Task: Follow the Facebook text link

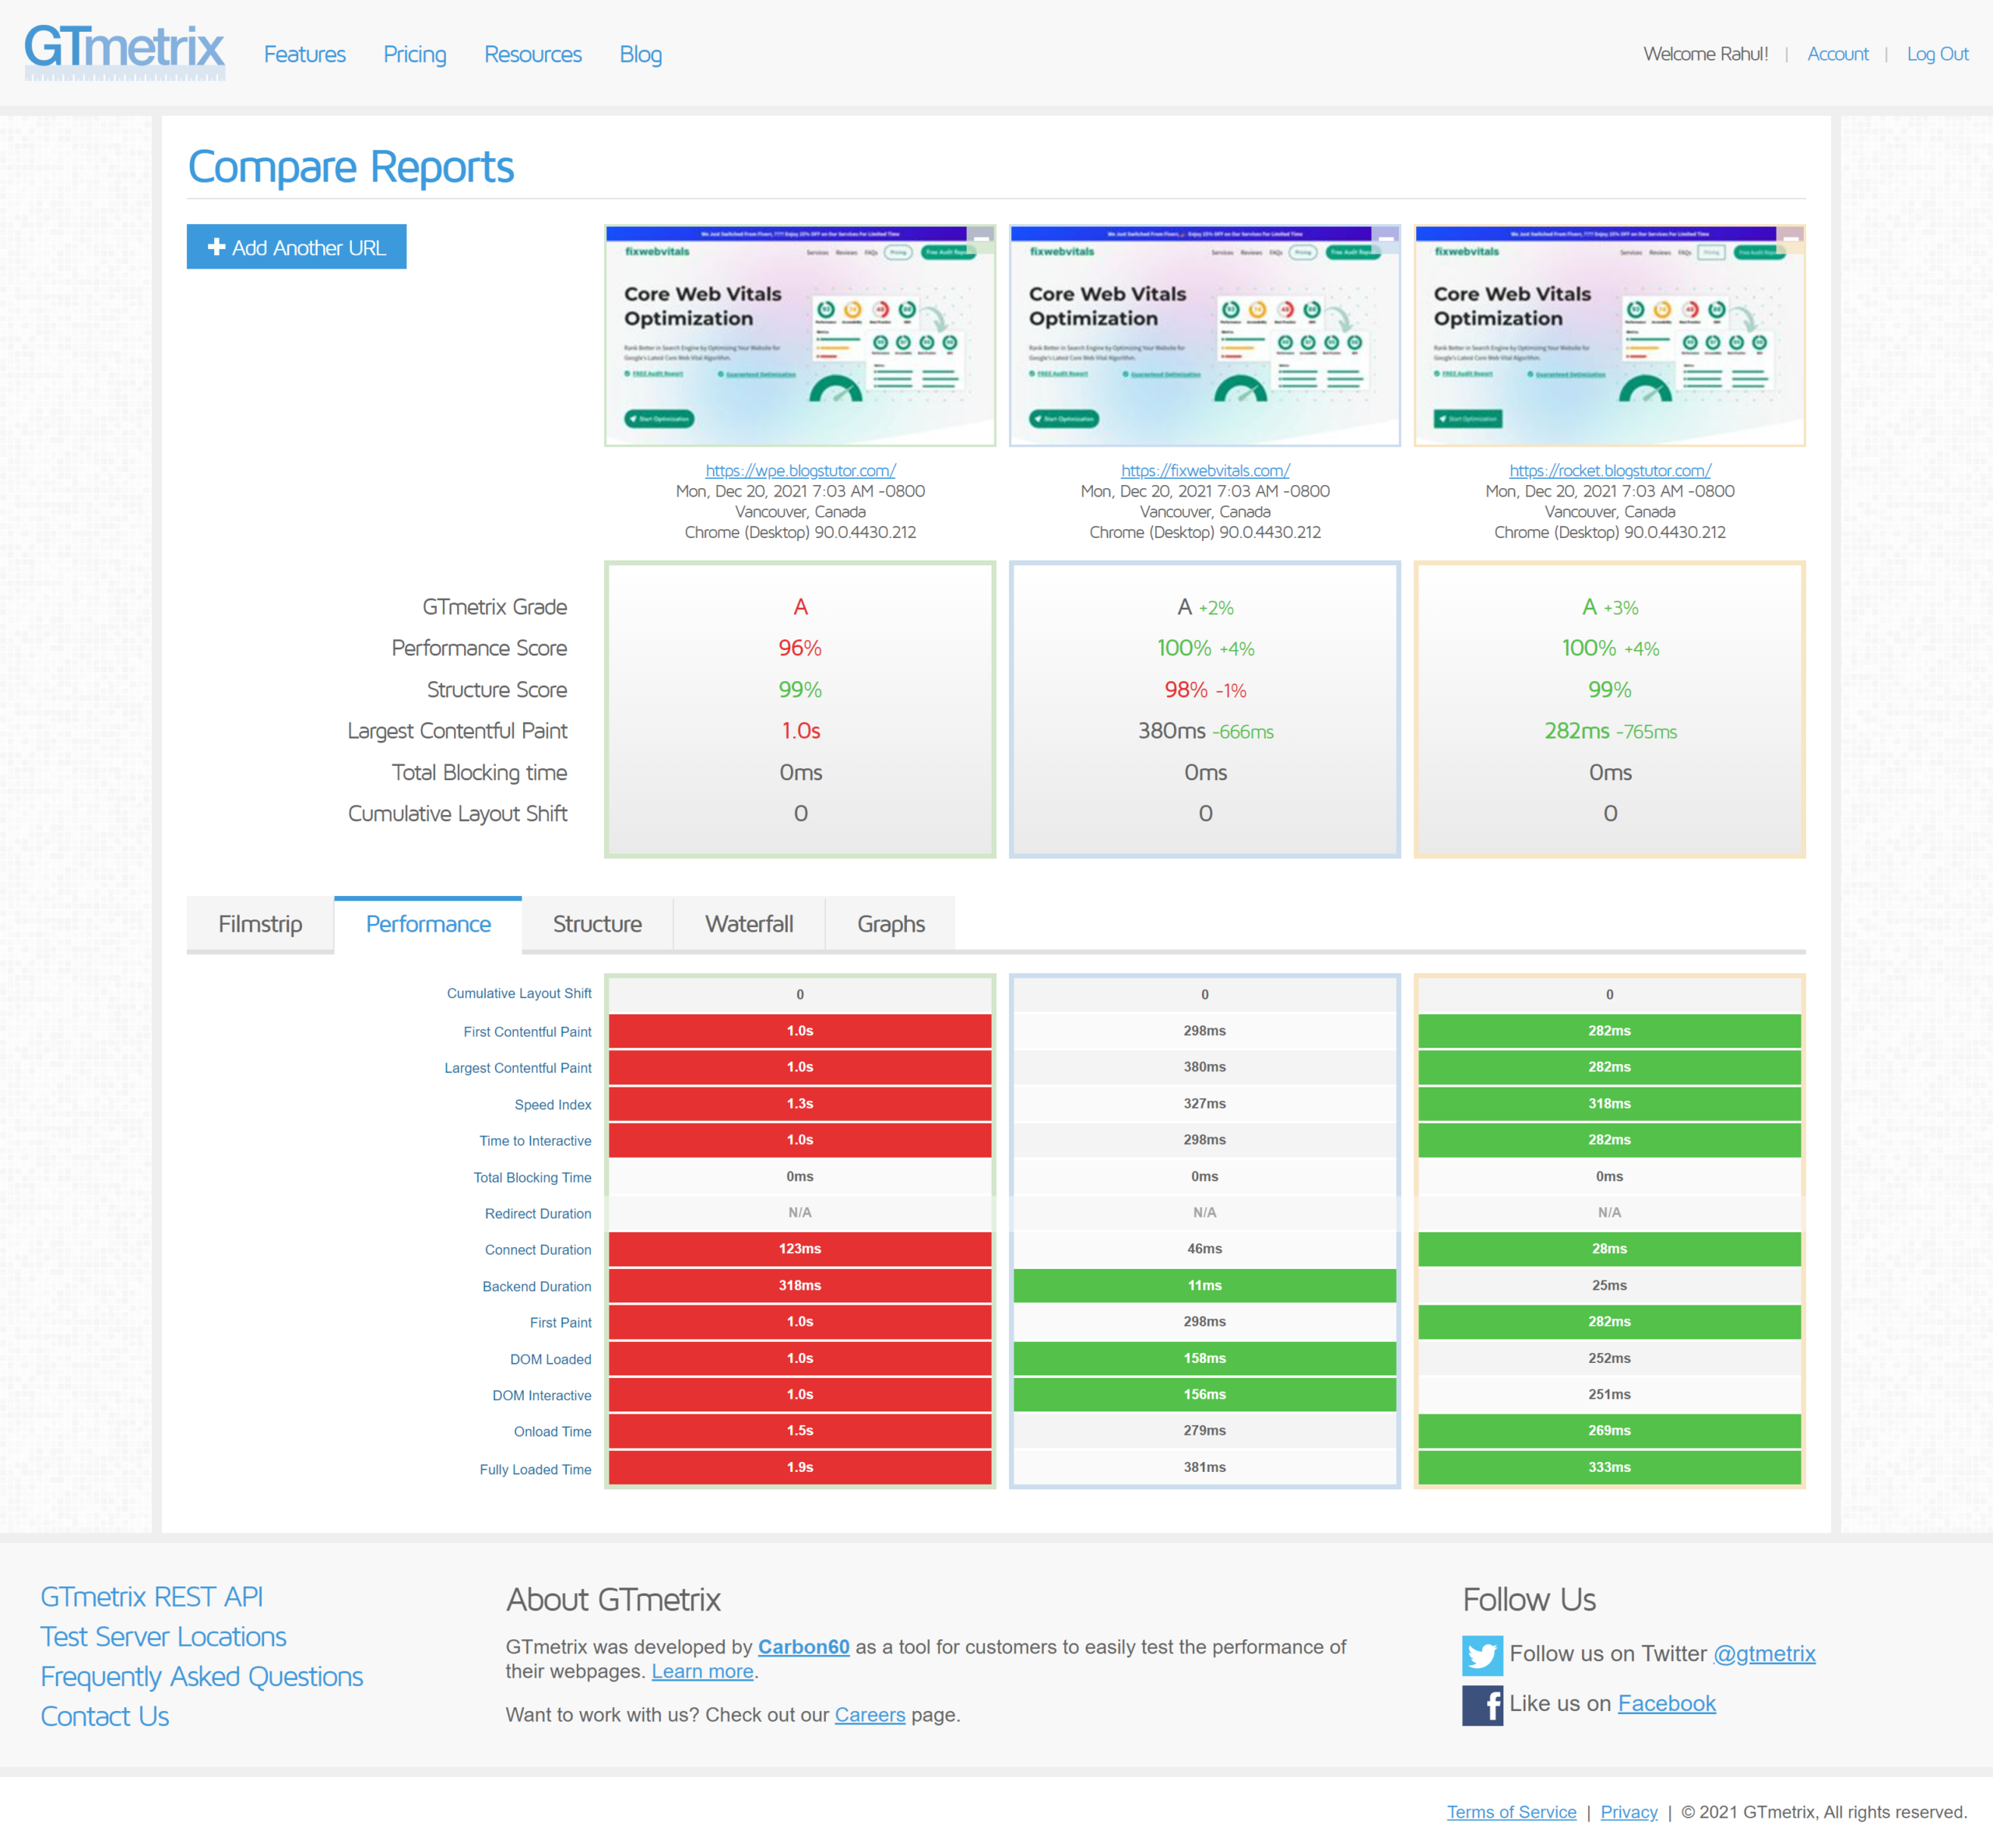Action: point(1667,1704)
